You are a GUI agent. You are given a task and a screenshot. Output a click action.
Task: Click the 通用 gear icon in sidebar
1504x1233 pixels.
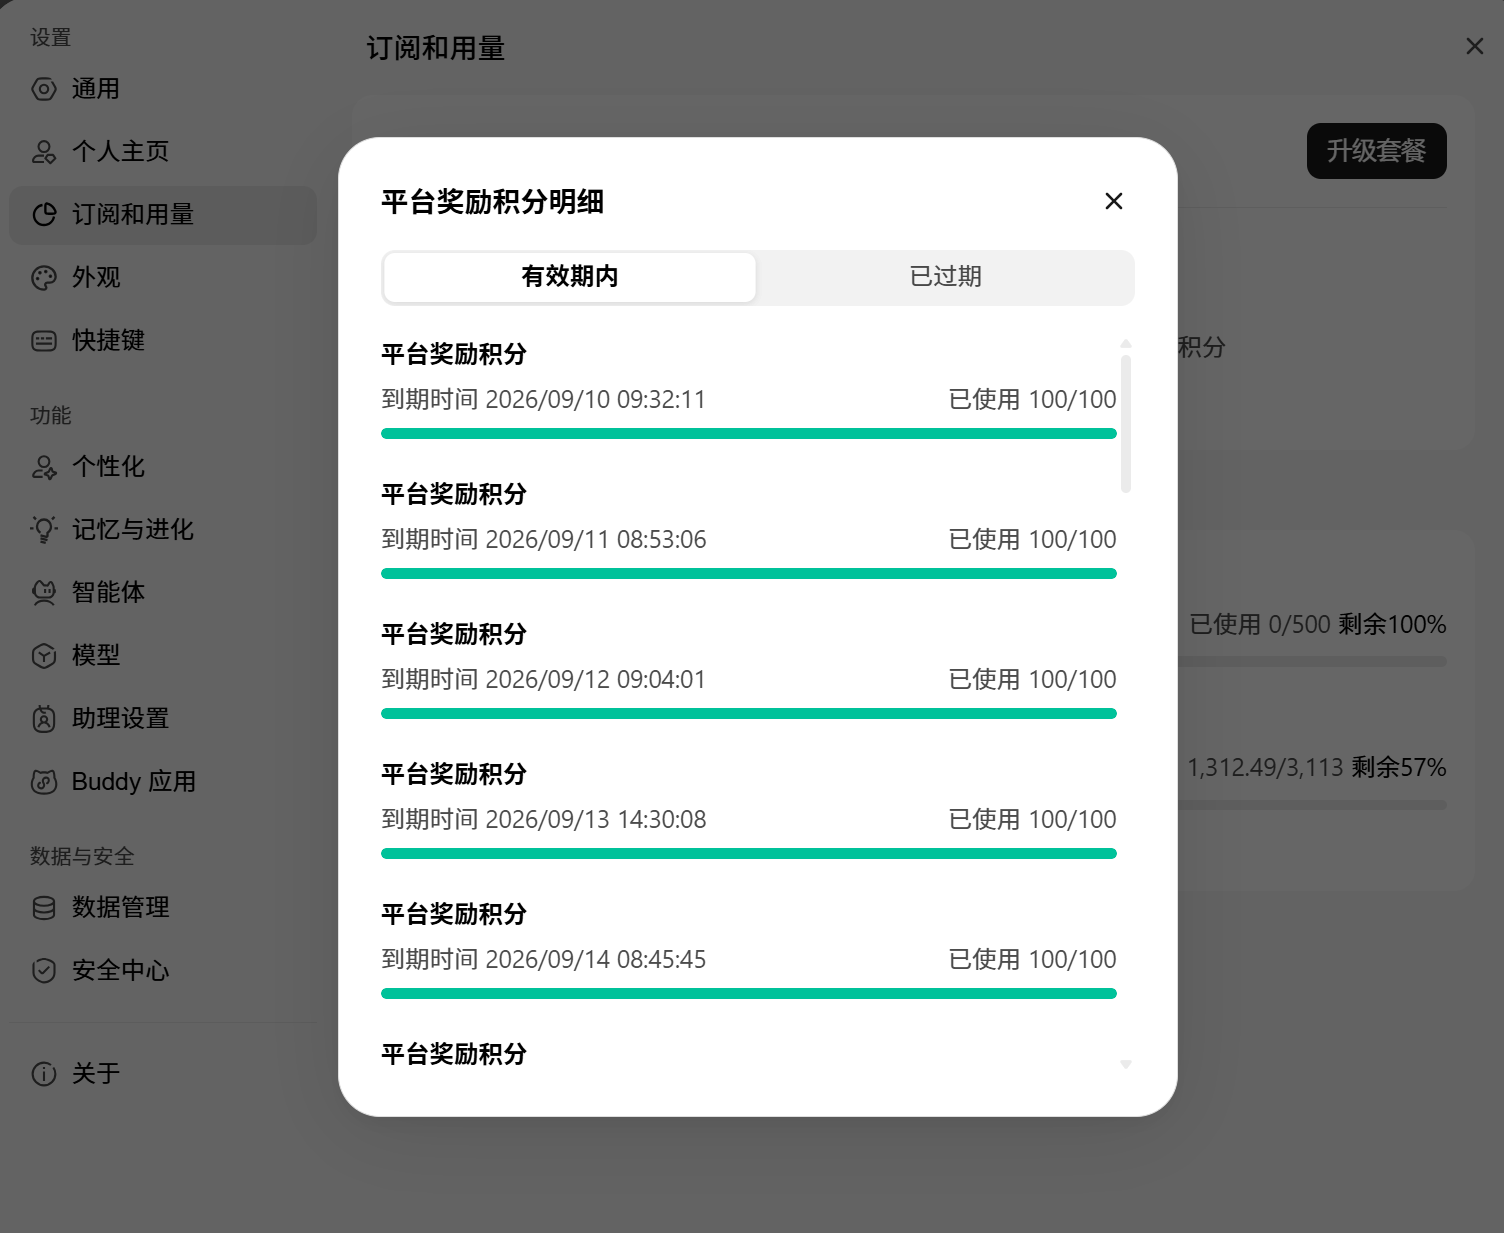point(44,89)
